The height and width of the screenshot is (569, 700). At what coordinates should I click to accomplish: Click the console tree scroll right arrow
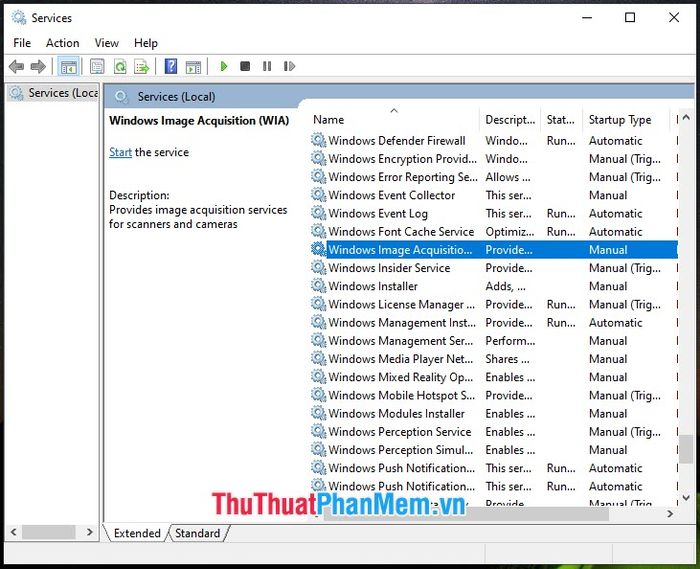point(90,532)
